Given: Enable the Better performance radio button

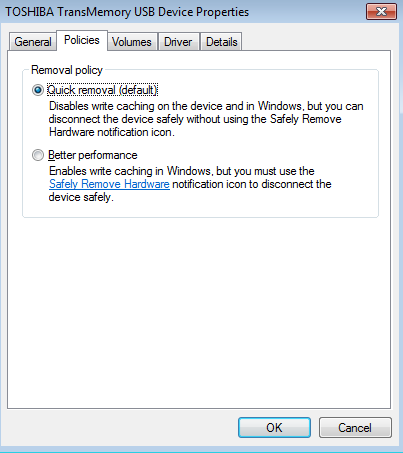Looking at the screenshot, I should point(38,155).
